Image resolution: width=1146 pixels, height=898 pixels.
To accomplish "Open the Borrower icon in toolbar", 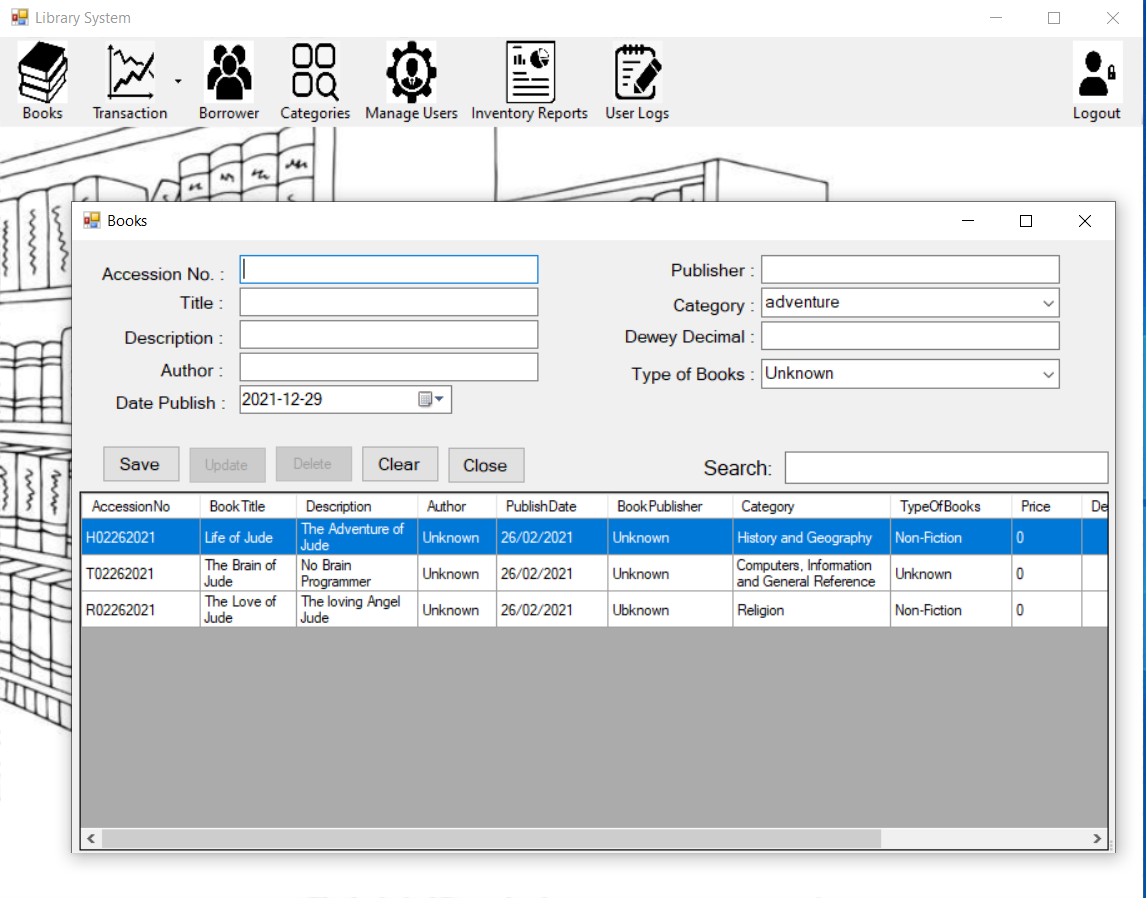I will click(229, 72).
